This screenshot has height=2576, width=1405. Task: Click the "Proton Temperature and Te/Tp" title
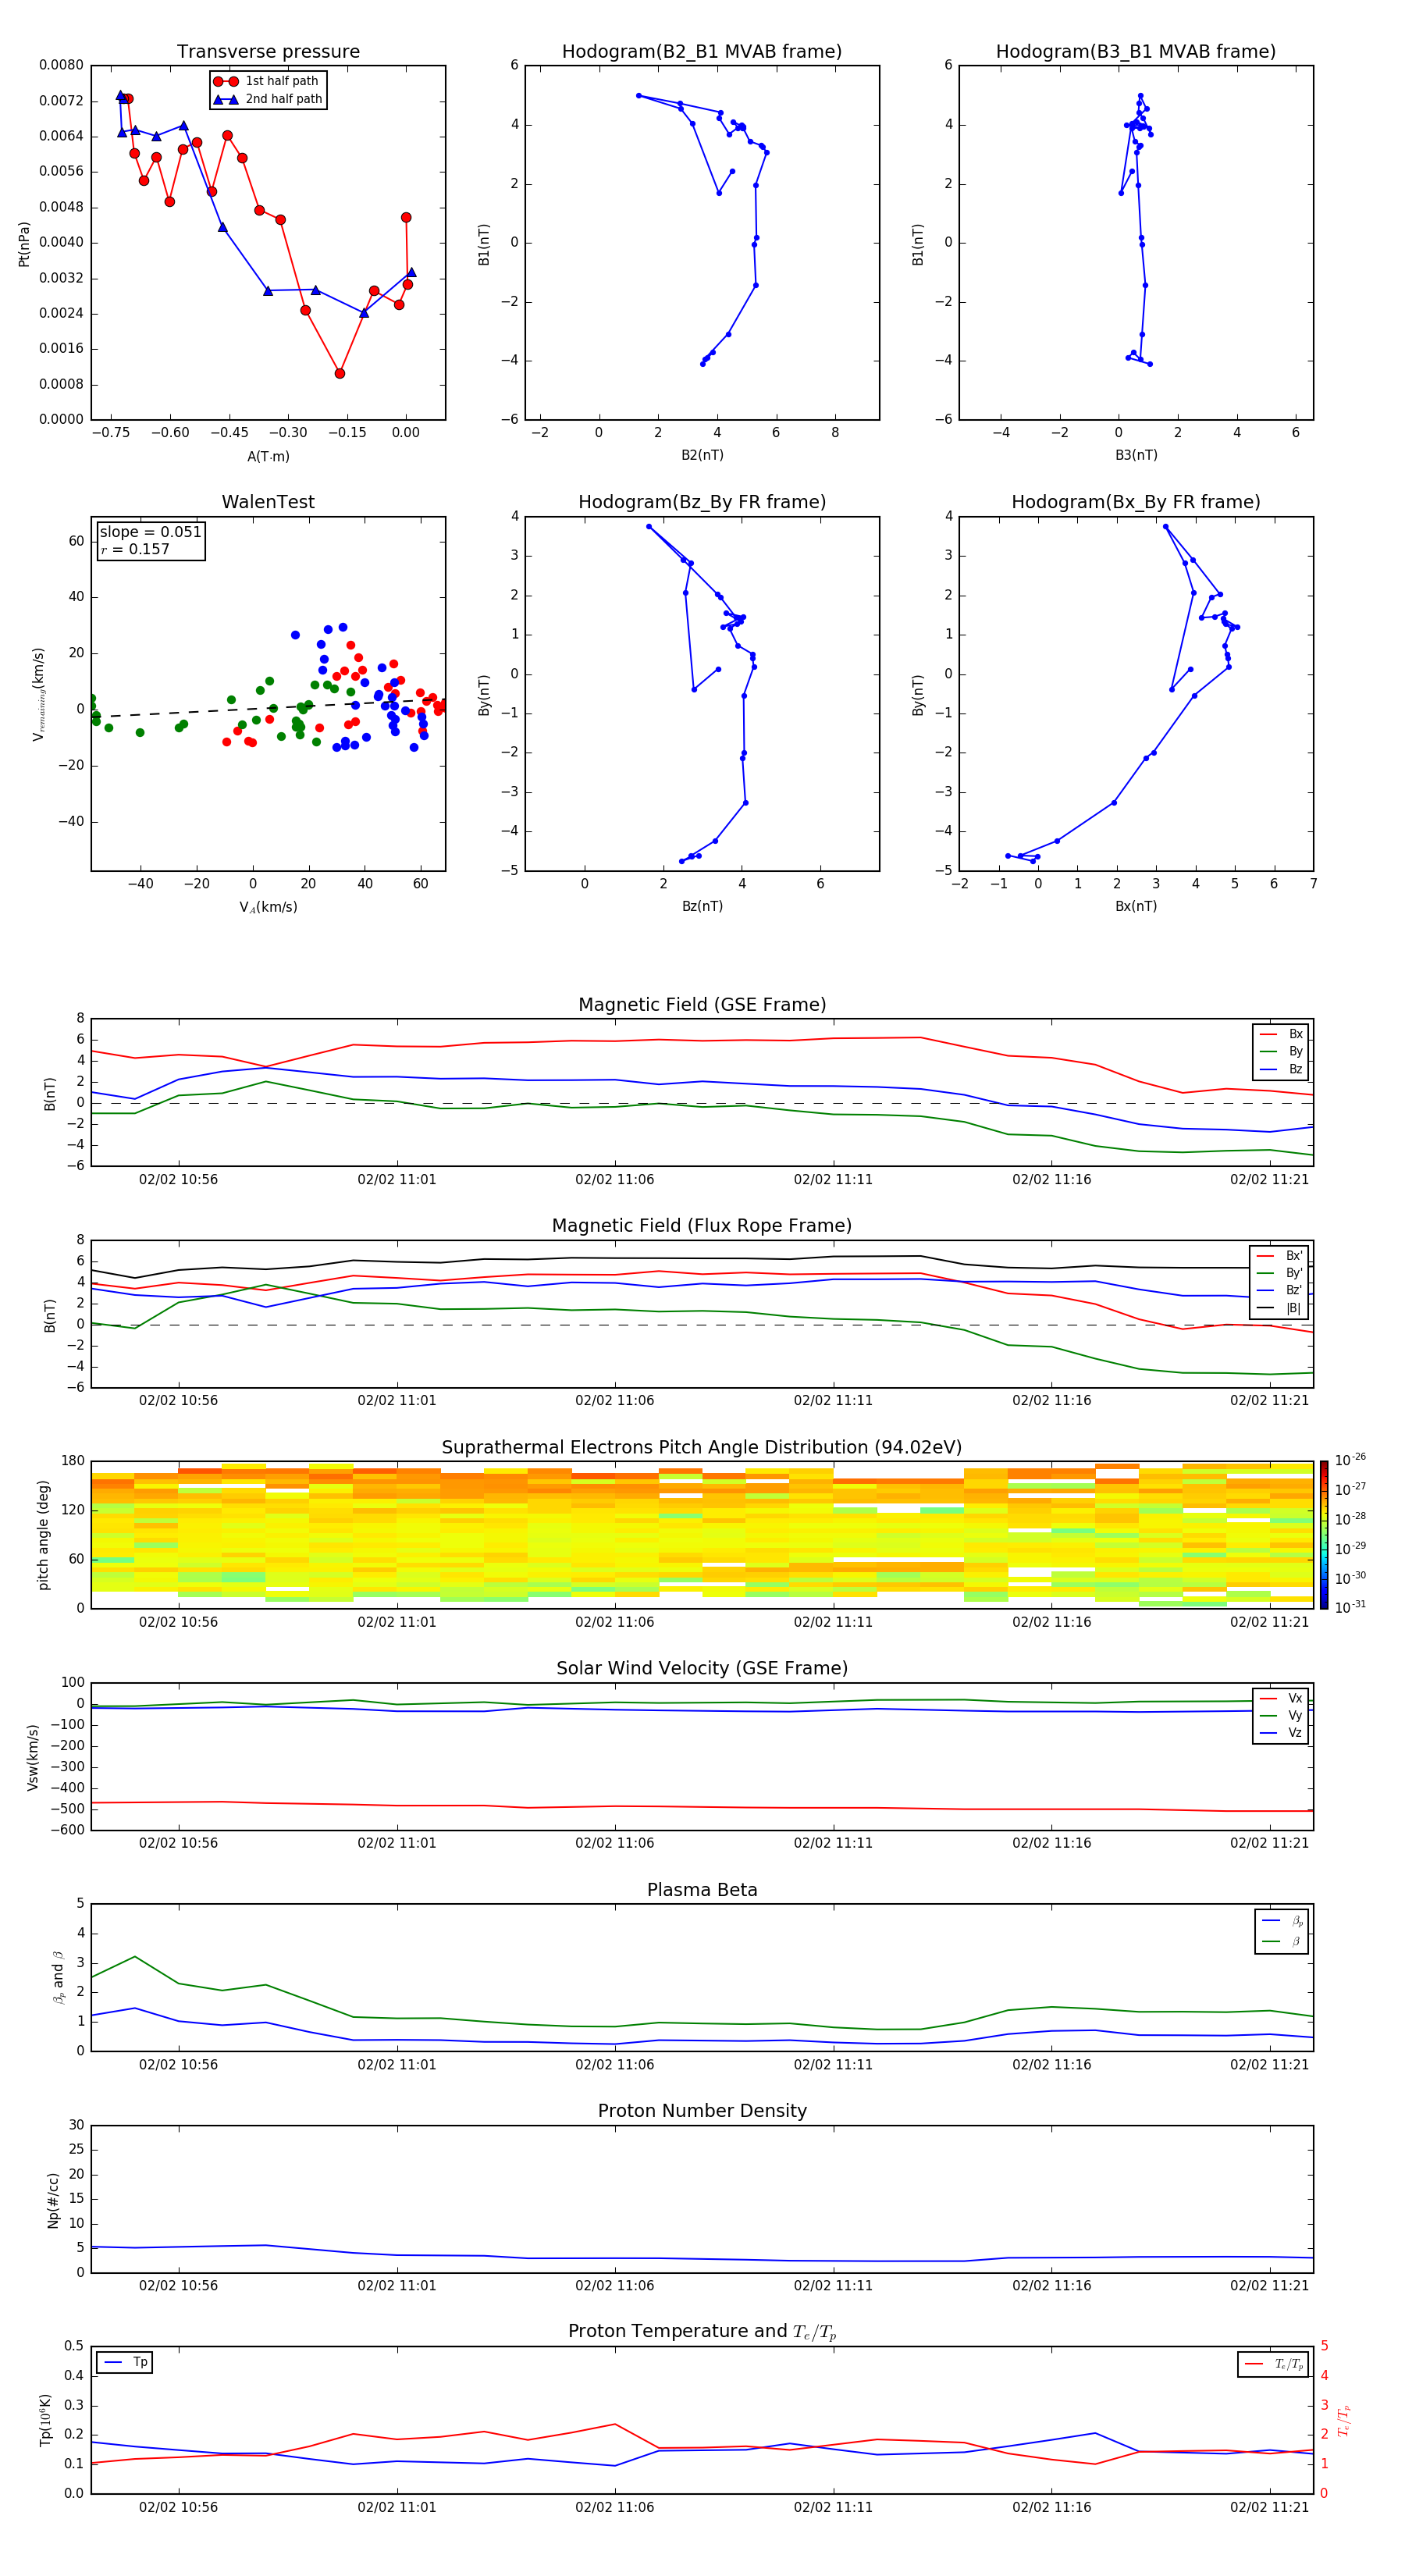click(702, 2332)
